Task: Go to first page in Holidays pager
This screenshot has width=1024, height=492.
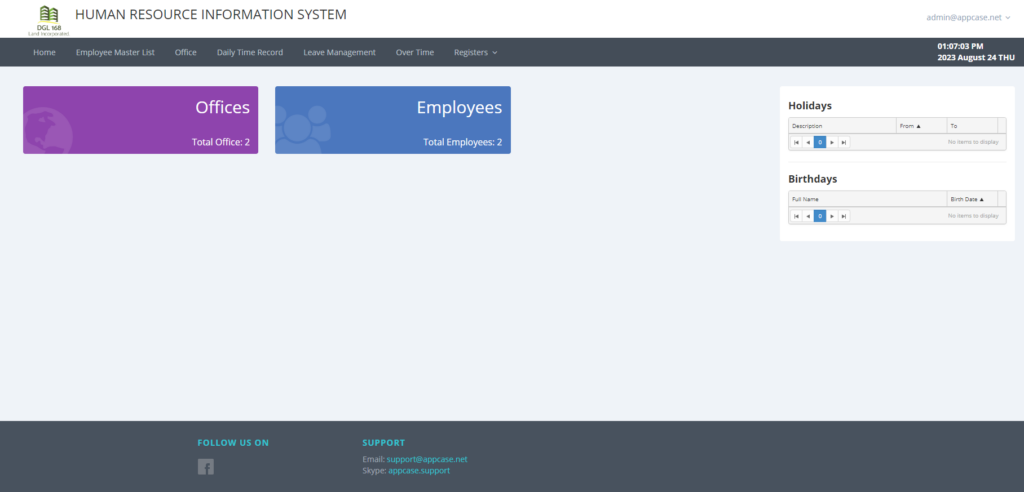Action: point(796,142)
